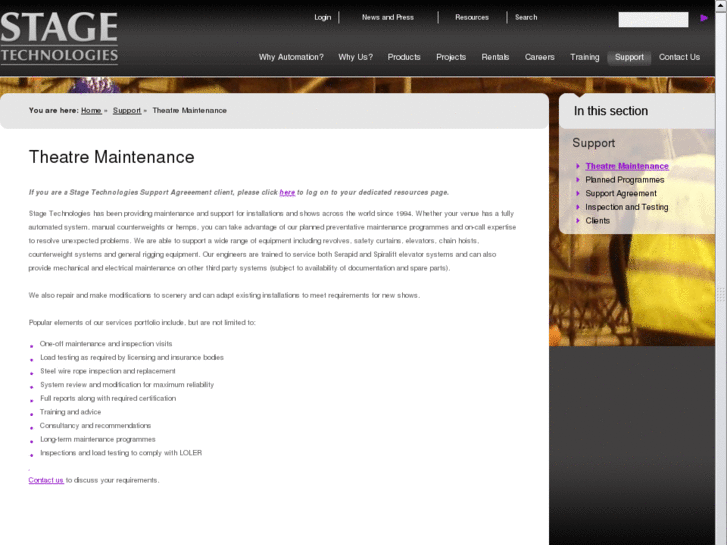This screenshot has width=727, height=545.
Task: Click the 'Contact us' text link
Action: [46, 480]
